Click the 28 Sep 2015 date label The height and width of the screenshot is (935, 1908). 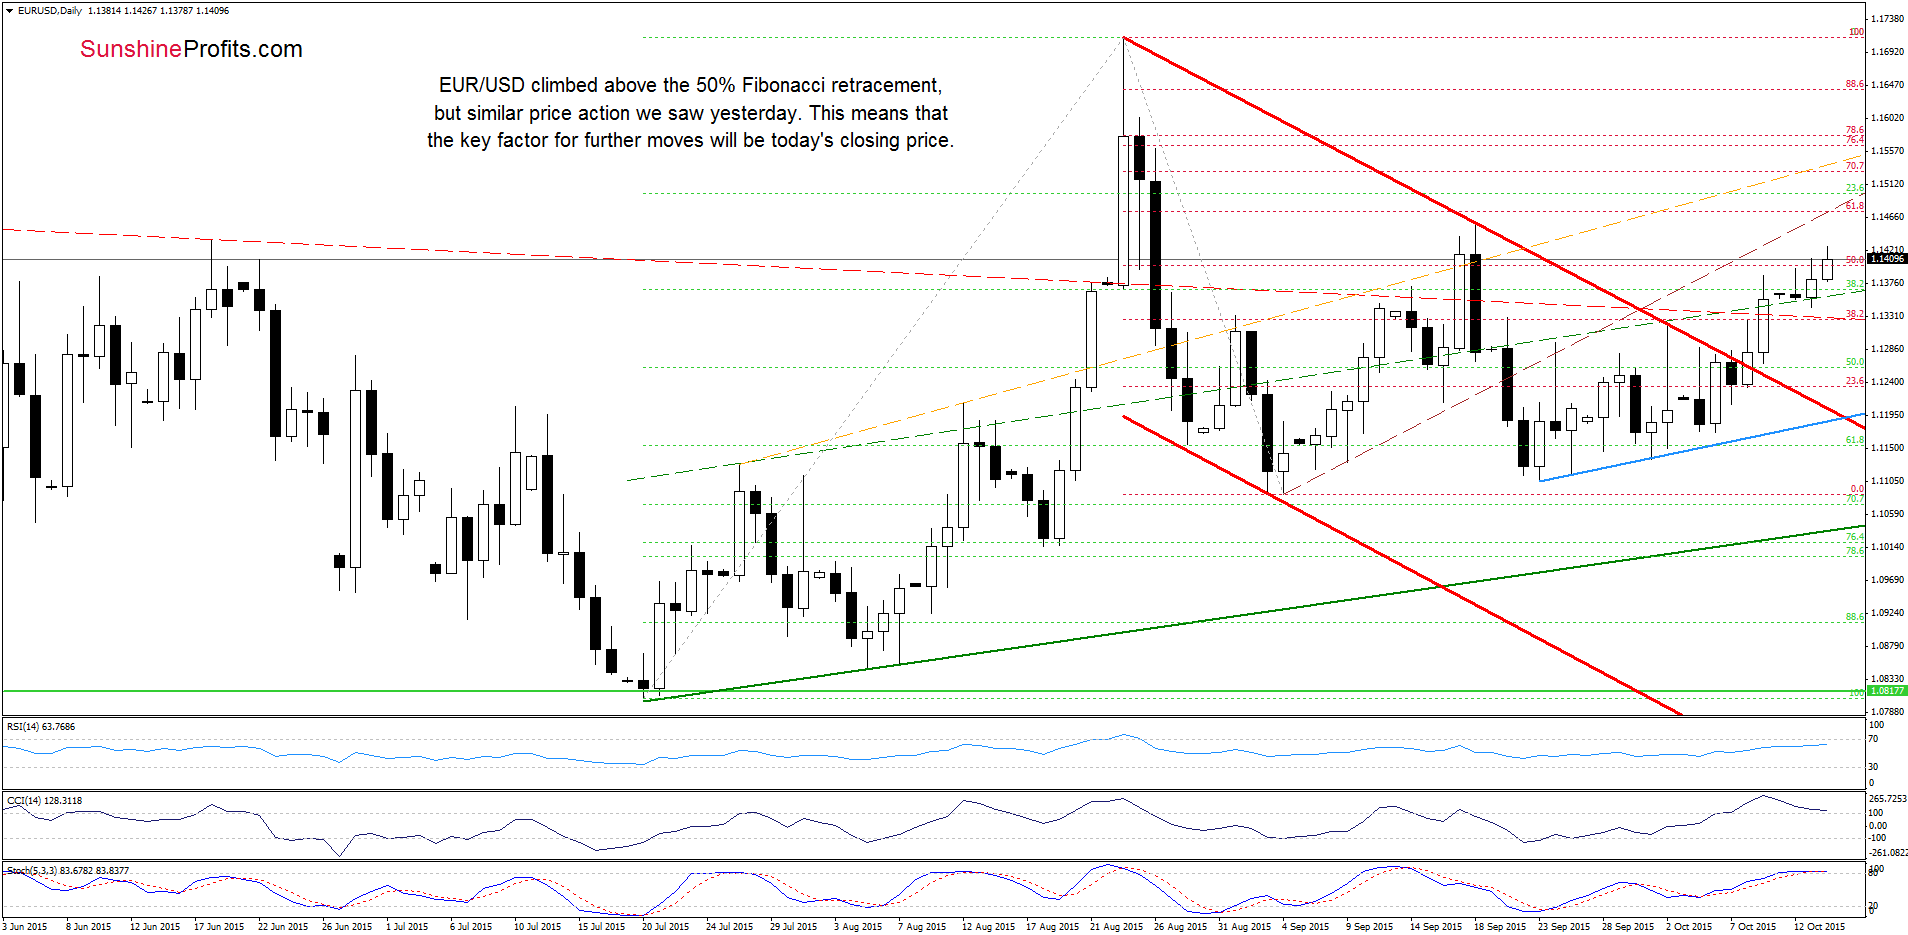(x=1627, y=927)
